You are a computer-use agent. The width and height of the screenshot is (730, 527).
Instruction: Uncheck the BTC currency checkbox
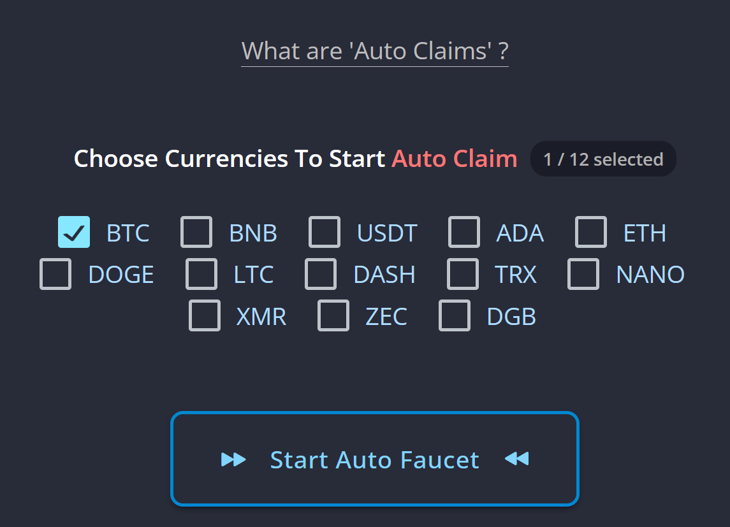pos(74,233)
